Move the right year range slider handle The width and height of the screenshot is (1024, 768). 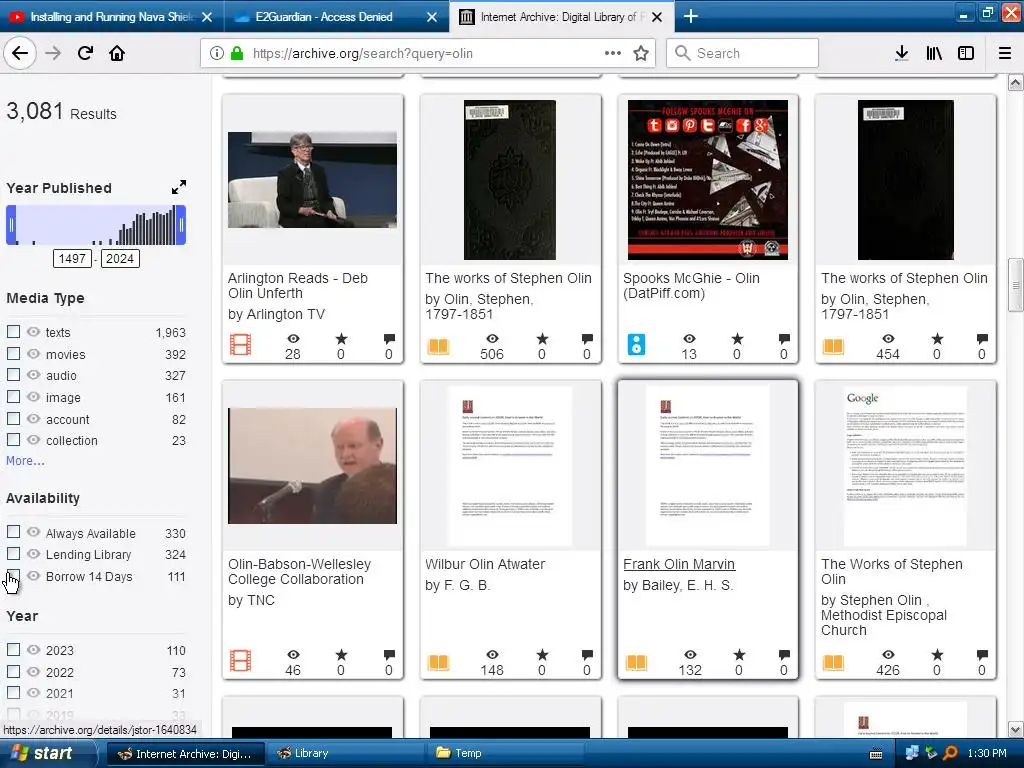181,225
